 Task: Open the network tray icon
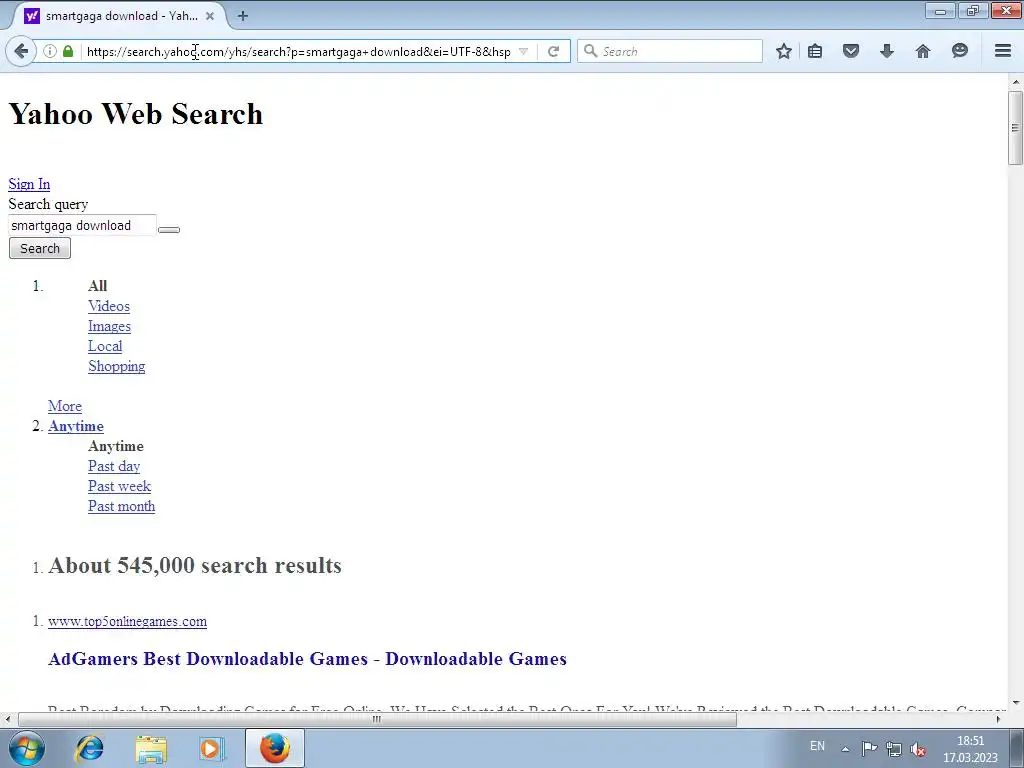(x=893, y=748)
